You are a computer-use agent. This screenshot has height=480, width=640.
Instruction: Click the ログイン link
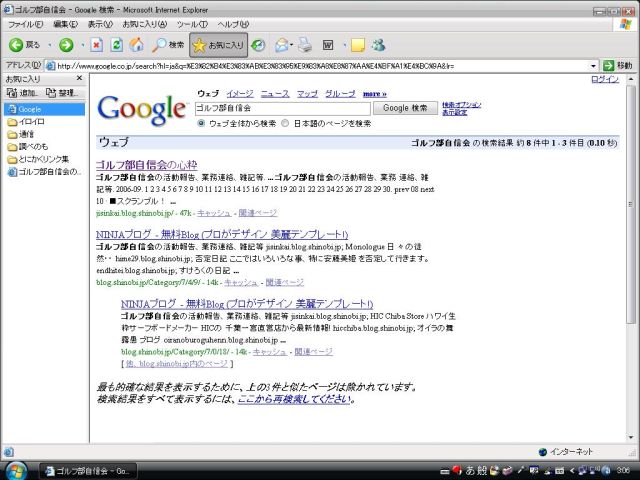(605, 79)
